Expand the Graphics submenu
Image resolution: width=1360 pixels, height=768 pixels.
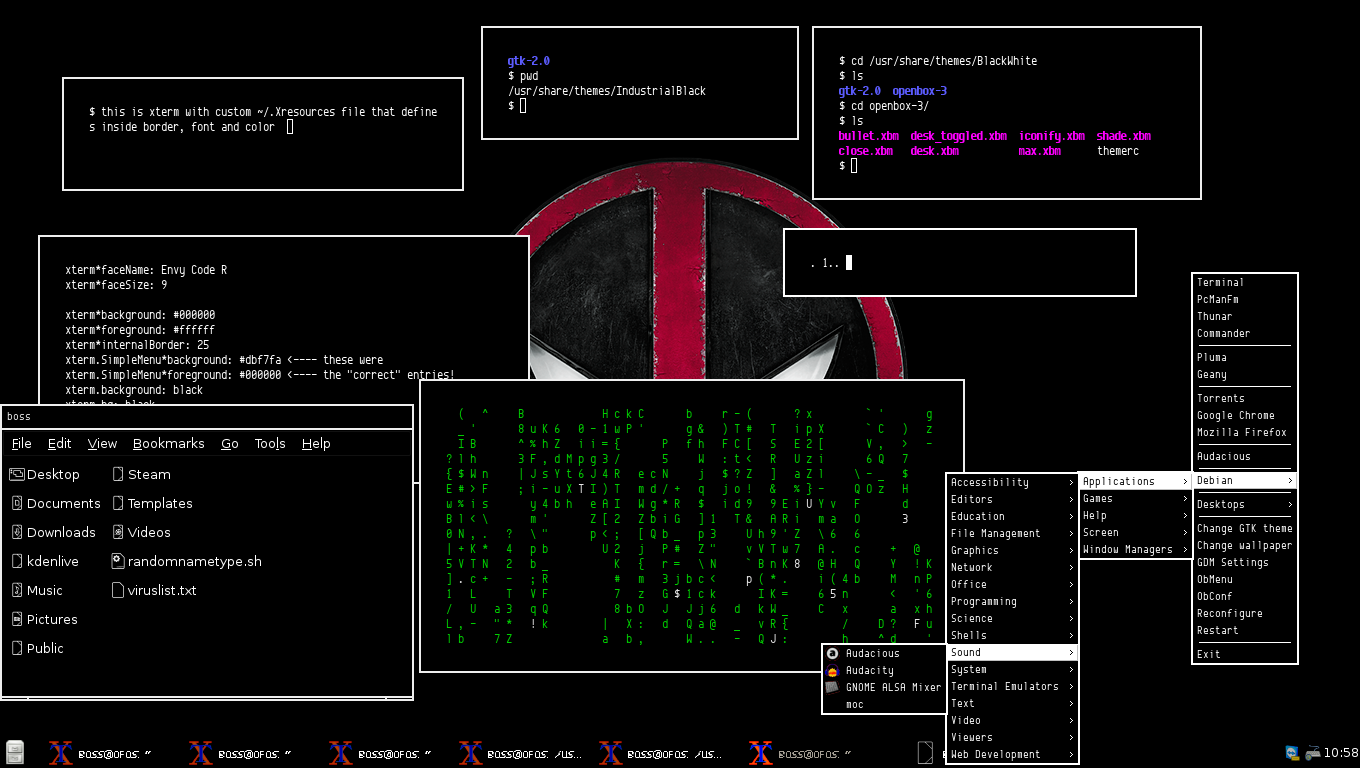(x=1012, y=550)
